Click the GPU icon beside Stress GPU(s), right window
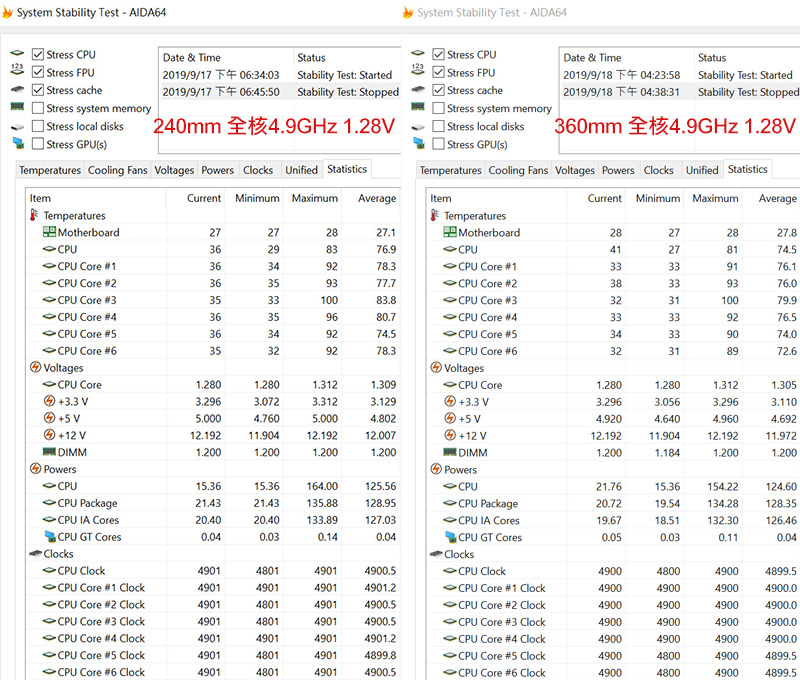This screenshot has width=800, height=680. (x=419, y=143)
